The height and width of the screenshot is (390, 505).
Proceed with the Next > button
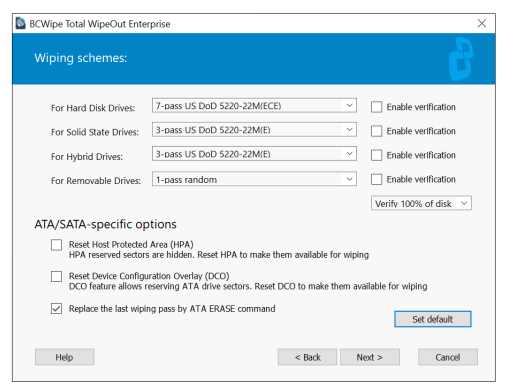point(370,357)
